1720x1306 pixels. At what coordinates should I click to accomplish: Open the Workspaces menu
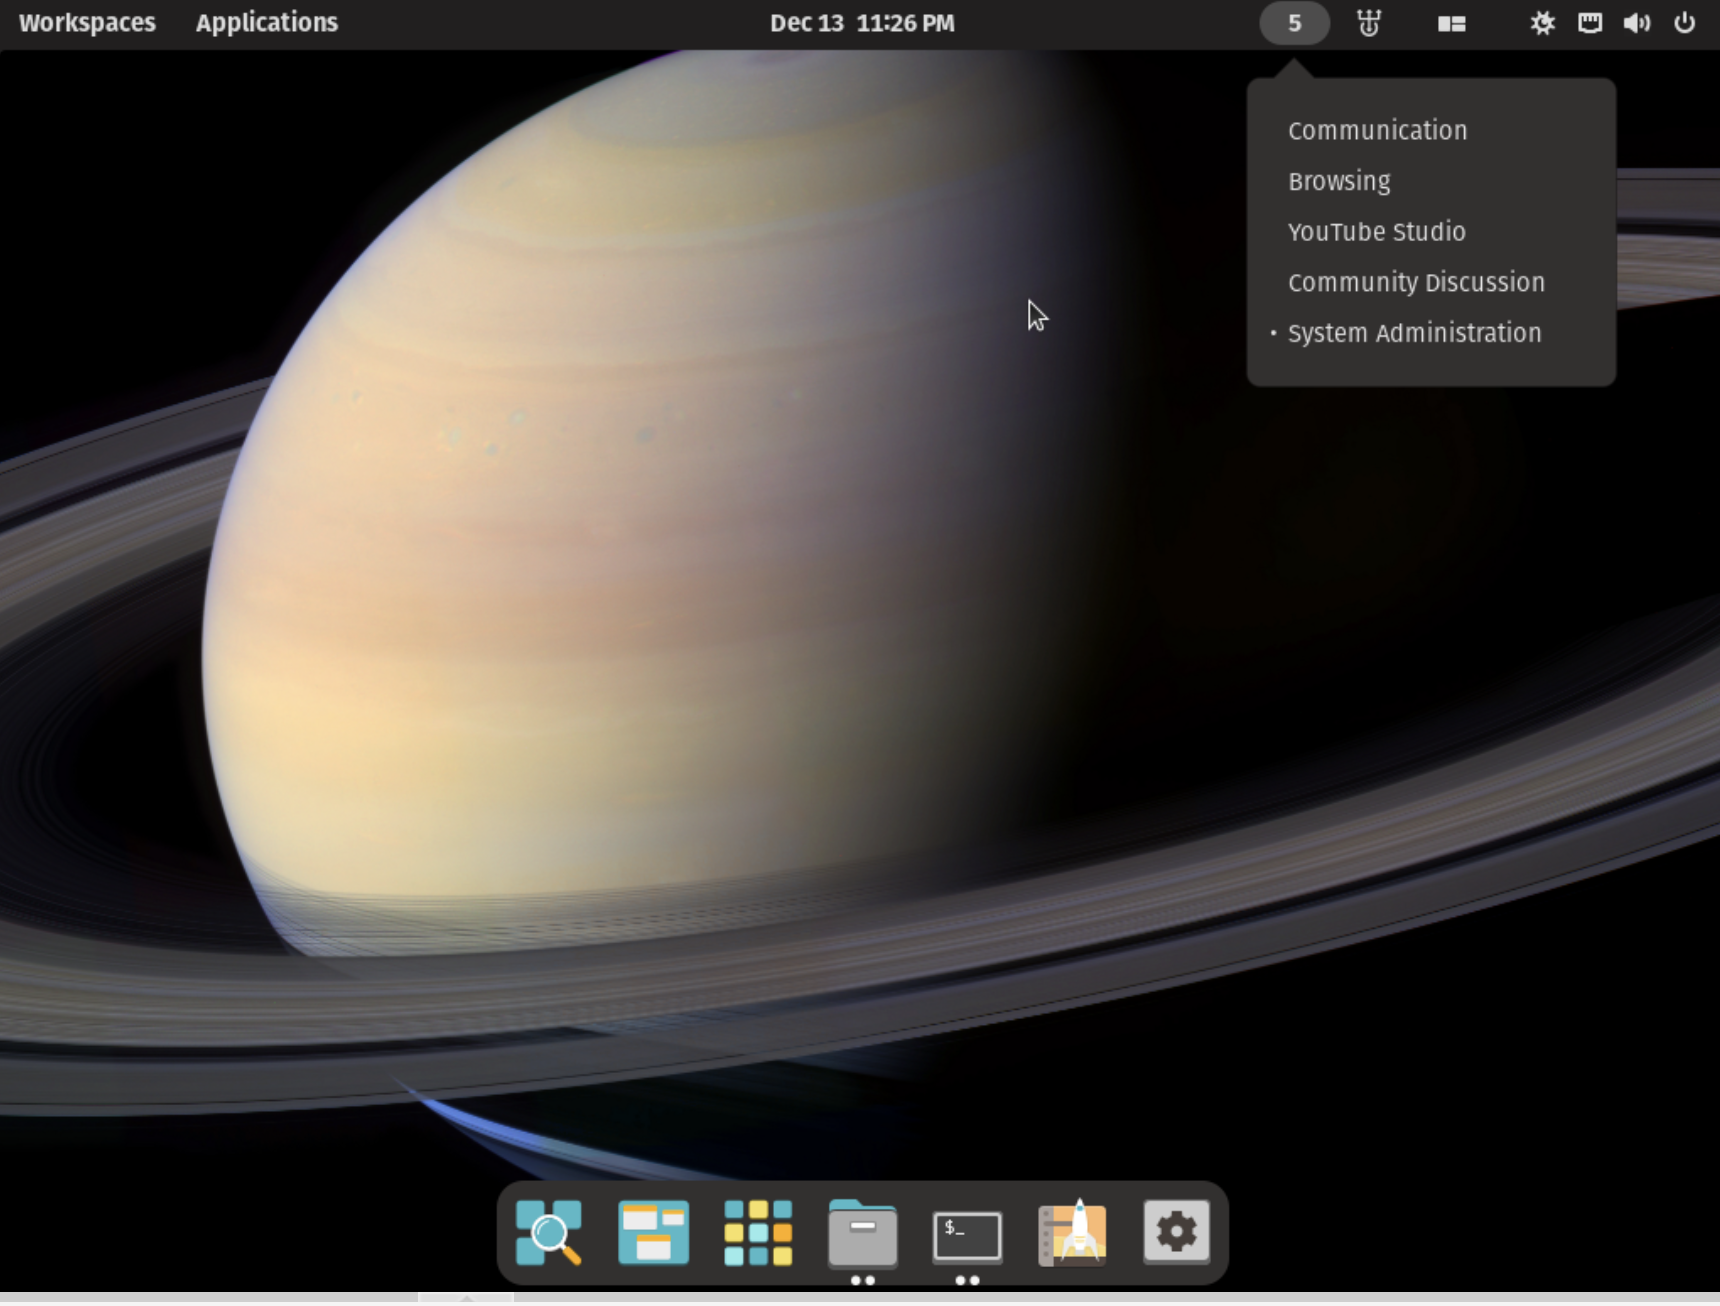point(87,22)
